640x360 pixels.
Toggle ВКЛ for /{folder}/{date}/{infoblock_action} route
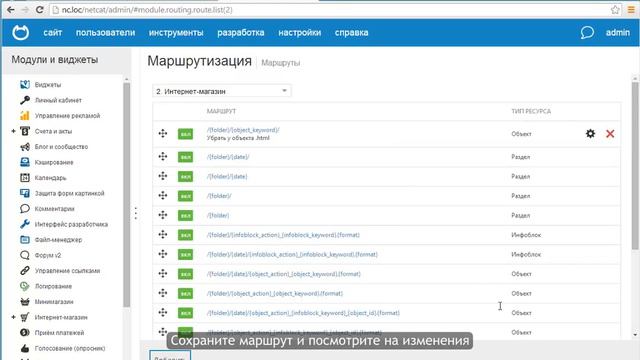(x=185, y=254)
